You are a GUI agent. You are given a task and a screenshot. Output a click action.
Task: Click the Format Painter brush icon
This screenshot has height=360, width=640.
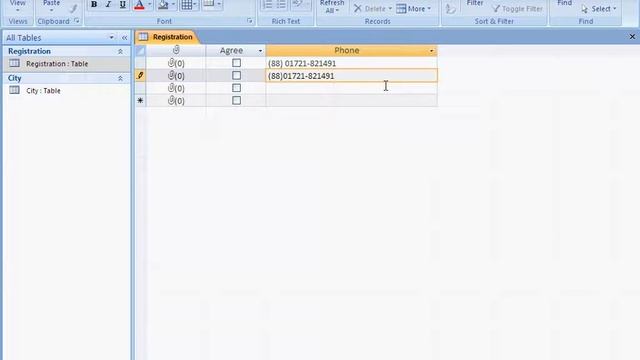pos(73,8)
